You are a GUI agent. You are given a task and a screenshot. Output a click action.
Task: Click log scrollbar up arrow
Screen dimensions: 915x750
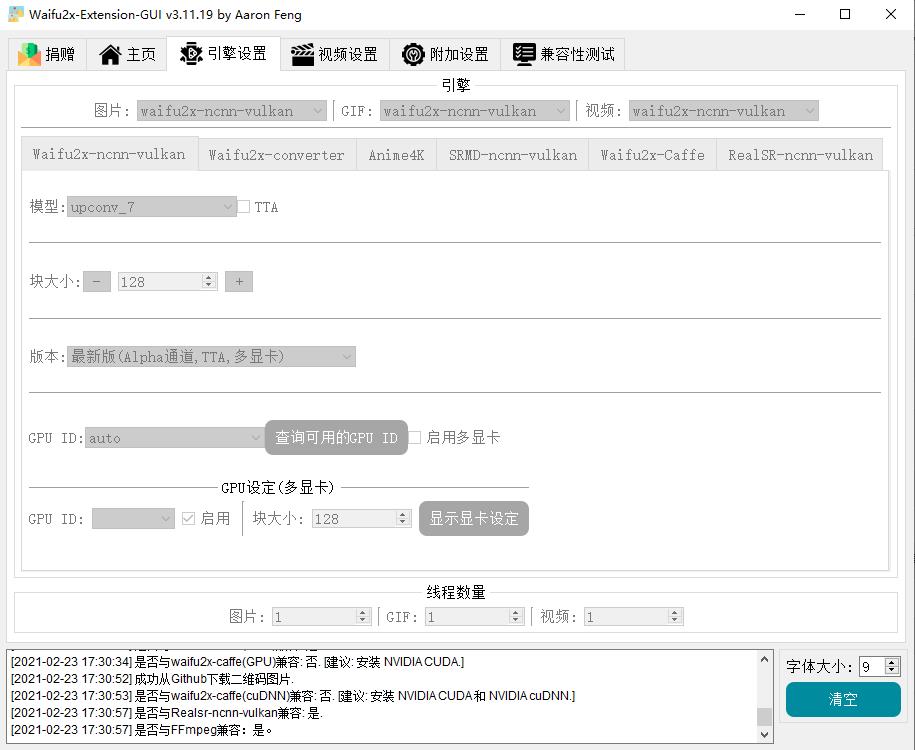click(x=764, y=659)
